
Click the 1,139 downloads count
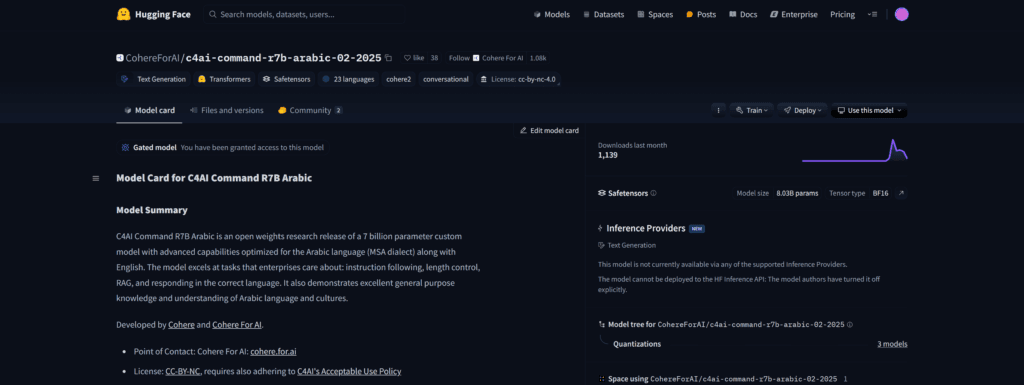click(x=607, y=155)
